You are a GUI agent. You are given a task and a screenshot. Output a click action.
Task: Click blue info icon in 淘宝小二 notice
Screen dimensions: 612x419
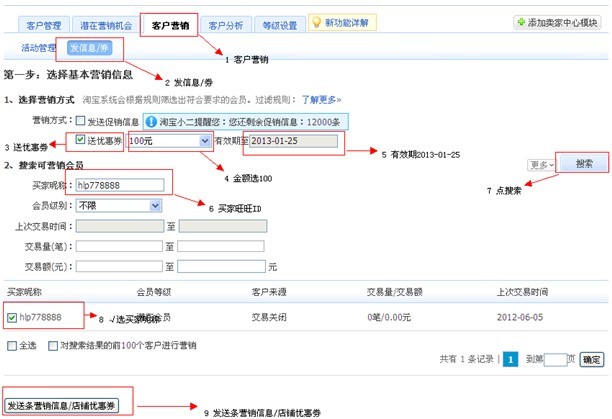click(151, 122)
